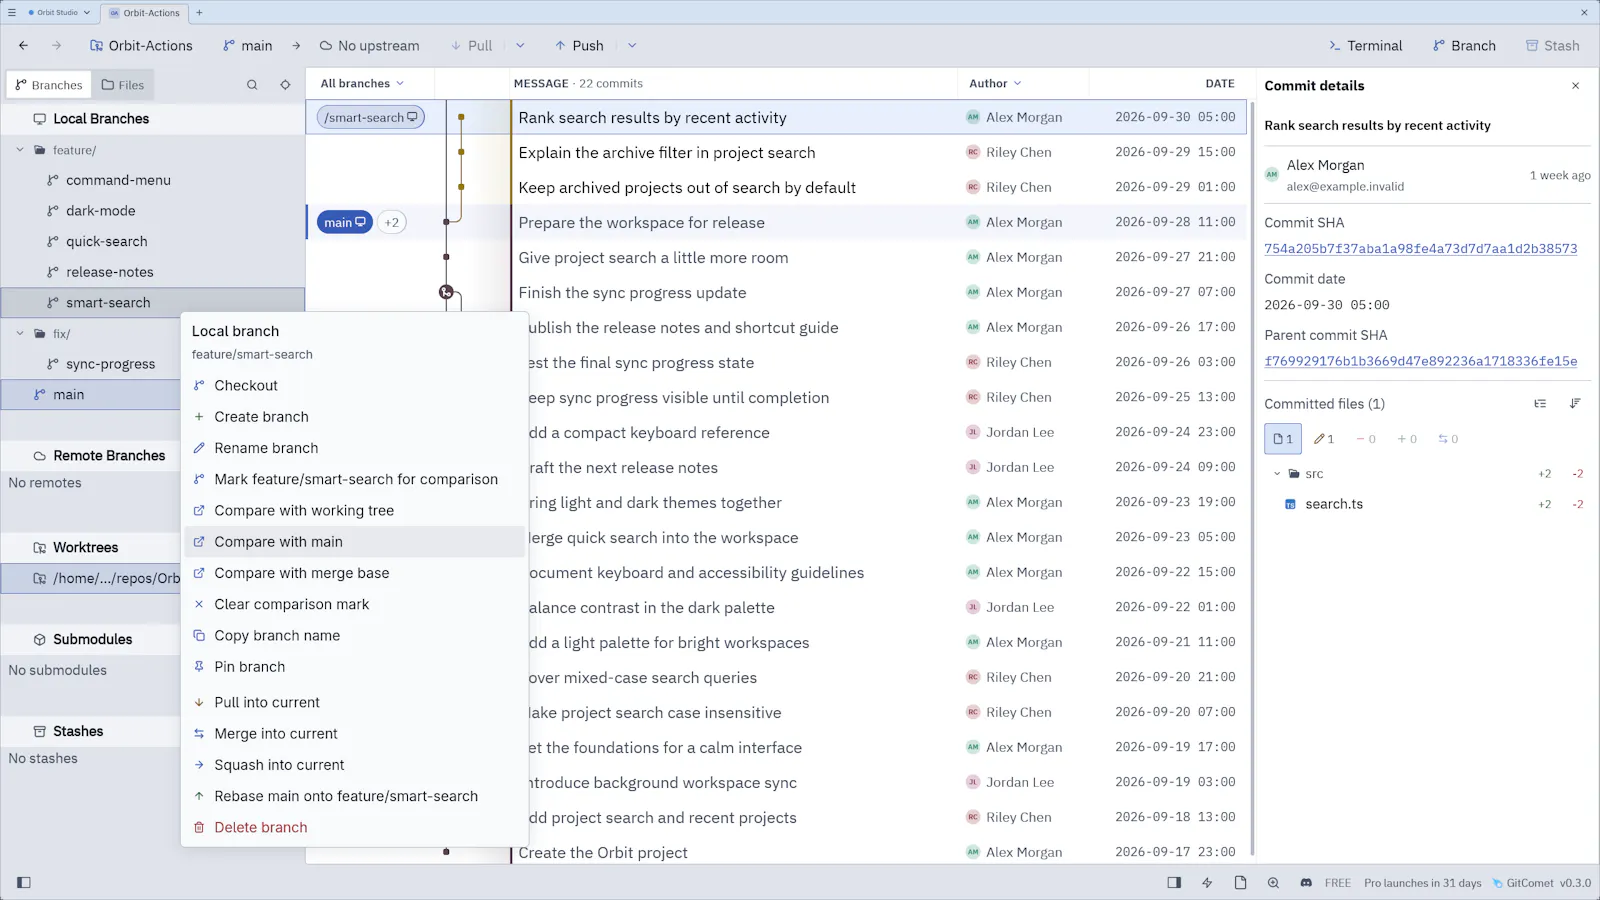Open the parent commit SHA link

1420,361
